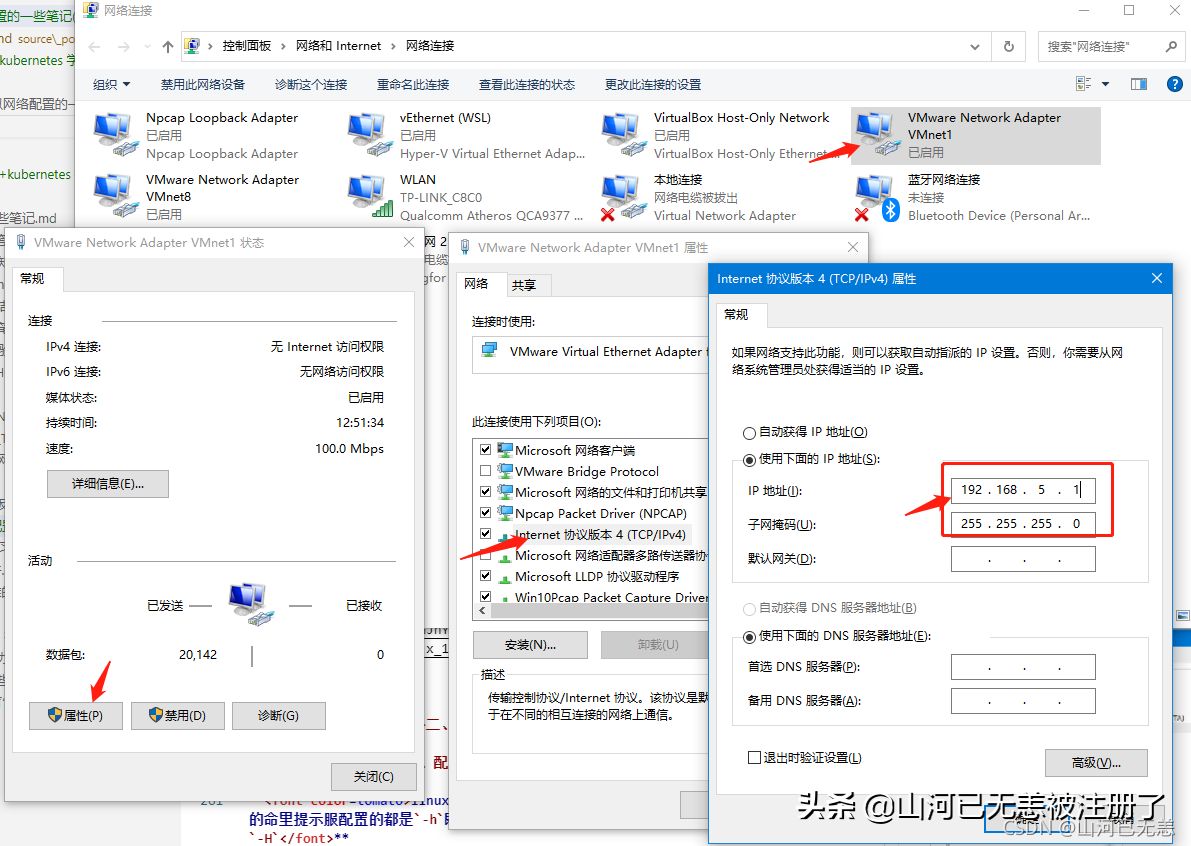Click the 网络连接 title bar window icon
This screenshot has width=1191, height=846.
pos(91,10)
